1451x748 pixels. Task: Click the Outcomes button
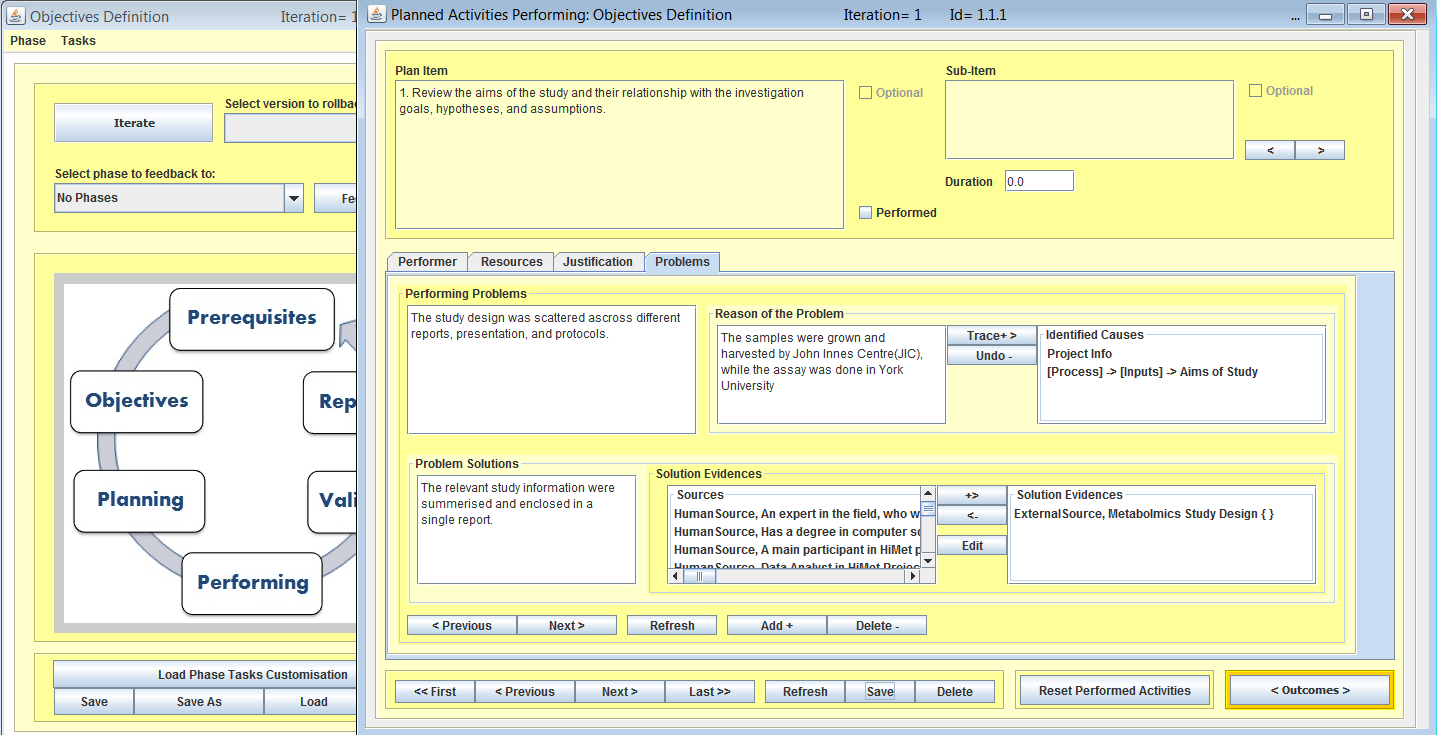pos(1309,691)
